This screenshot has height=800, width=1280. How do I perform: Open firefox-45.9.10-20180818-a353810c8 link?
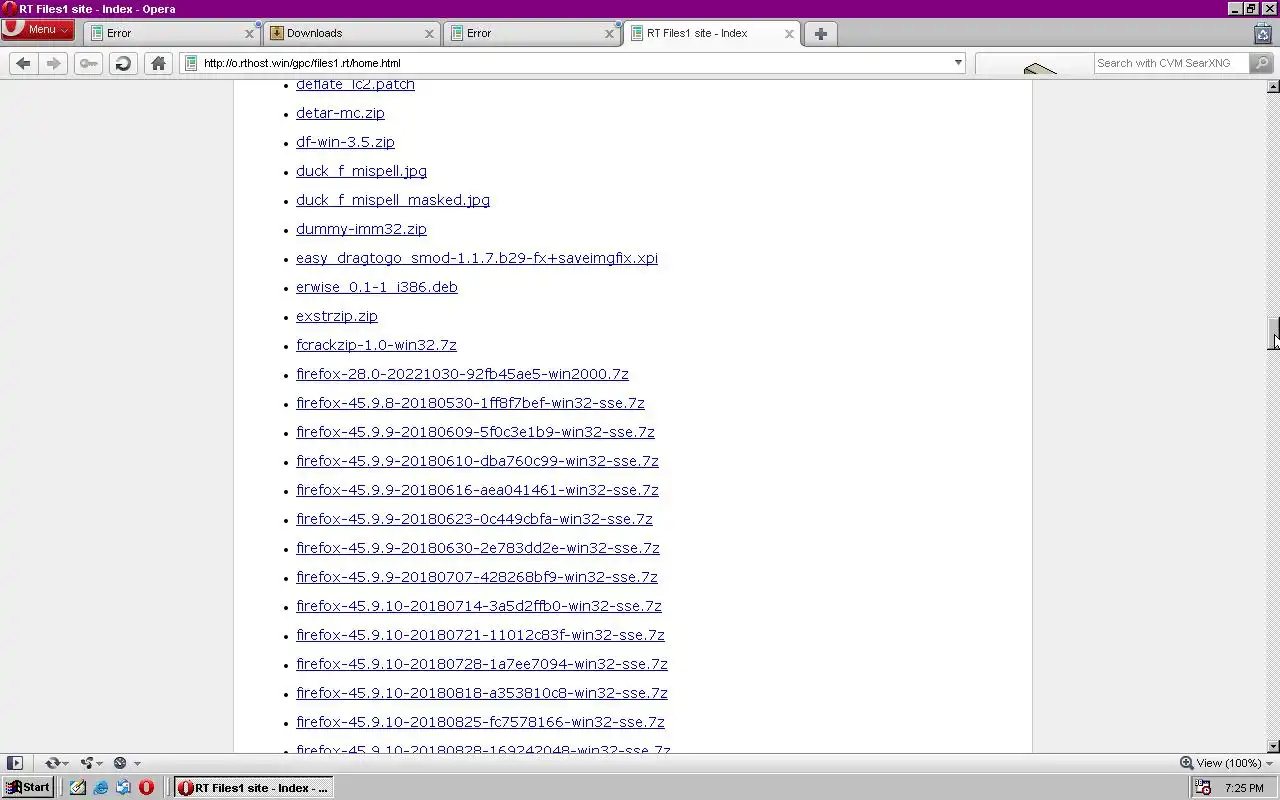point(482,693)
